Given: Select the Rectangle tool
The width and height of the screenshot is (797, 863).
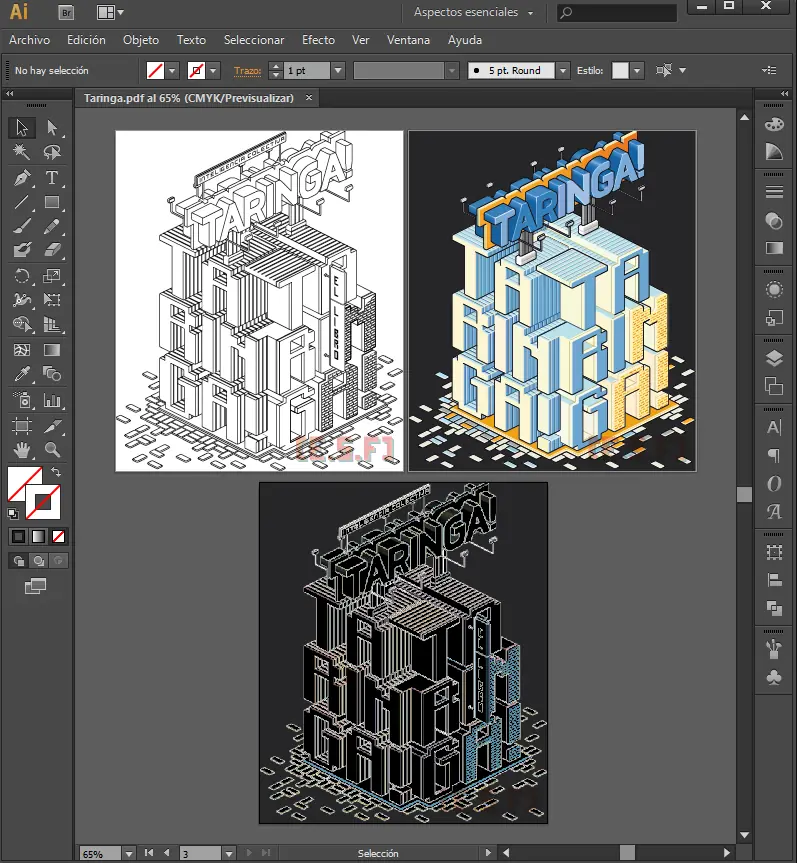Looking at the screenshot, I should [x=52, y=202].
